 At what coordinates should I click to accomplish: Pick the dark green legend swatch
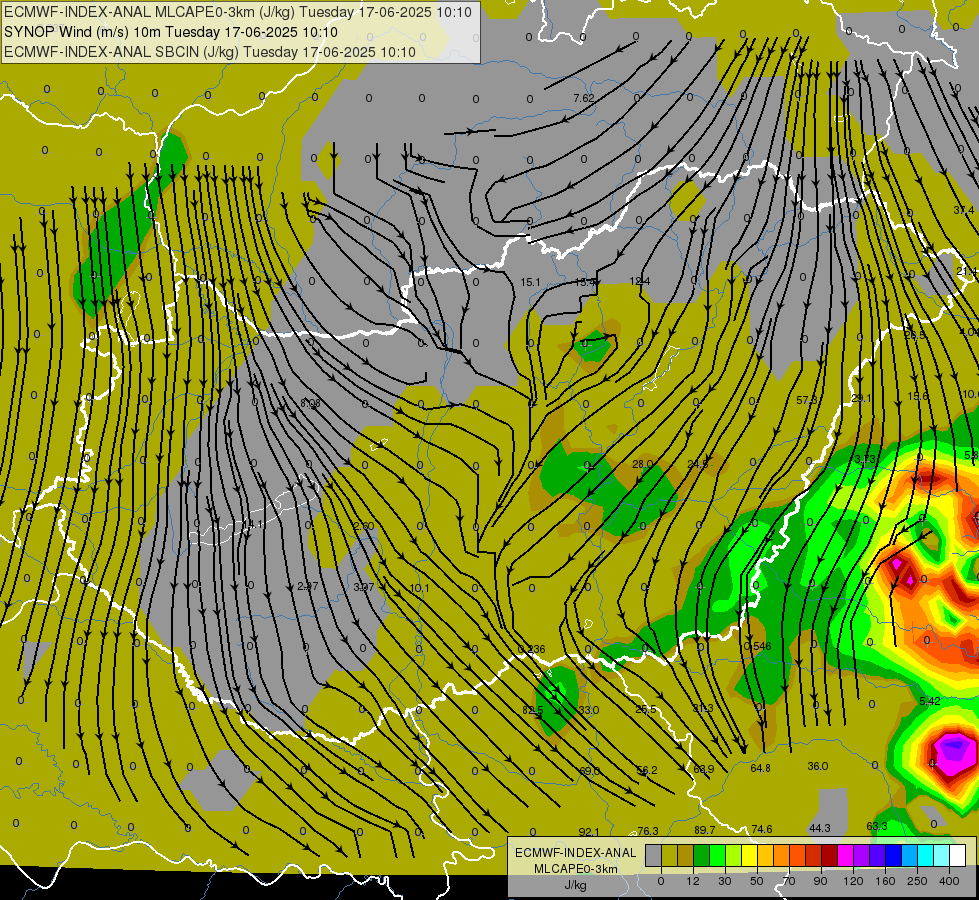click(x=702, y=855)
